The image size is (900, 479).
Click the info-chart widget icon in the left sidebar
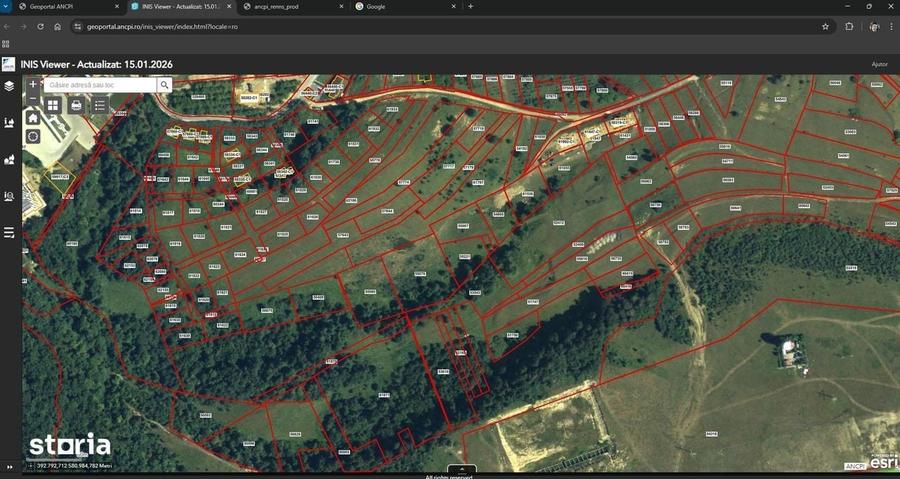point(9,122)
